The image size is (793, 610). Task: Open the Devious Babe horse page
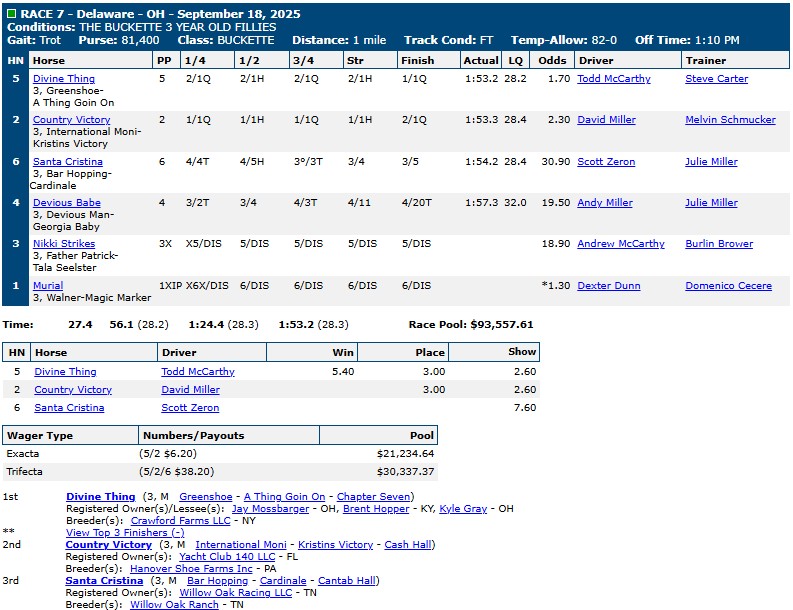click(66, 203)
